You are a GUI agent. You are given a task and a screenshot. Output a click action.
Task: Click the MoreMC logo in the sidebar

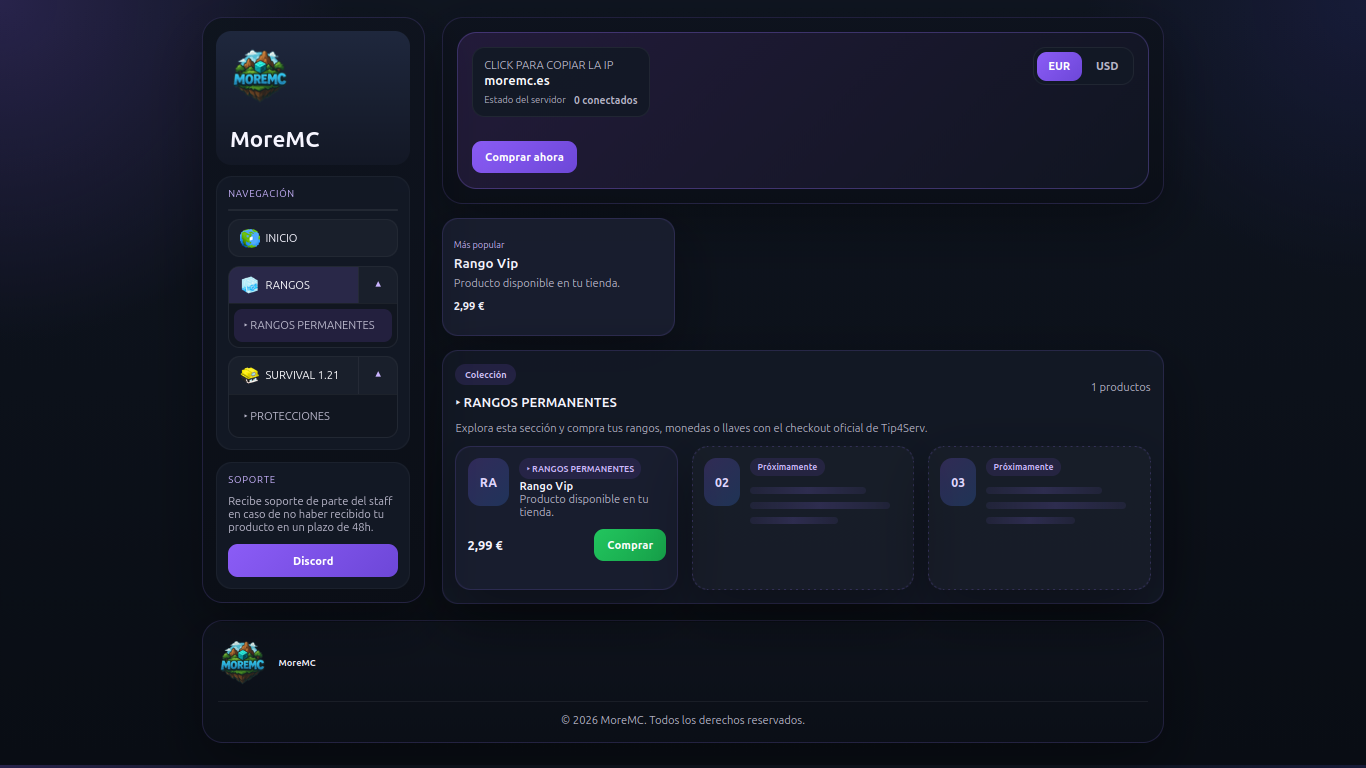260,75
